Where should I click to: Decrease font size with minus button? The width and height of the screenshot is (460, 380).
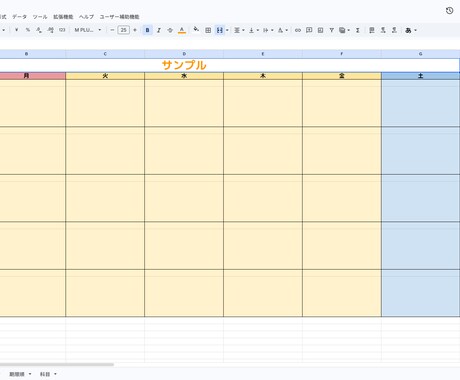pos(112,30)
